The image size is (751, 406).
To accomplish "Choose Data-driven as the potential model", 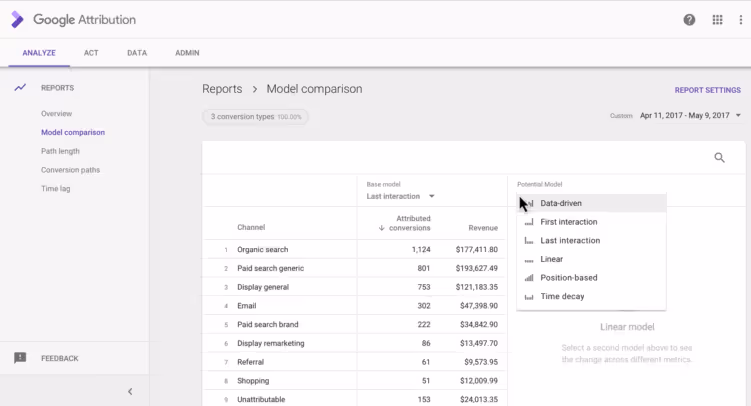I will pos(592,203).
